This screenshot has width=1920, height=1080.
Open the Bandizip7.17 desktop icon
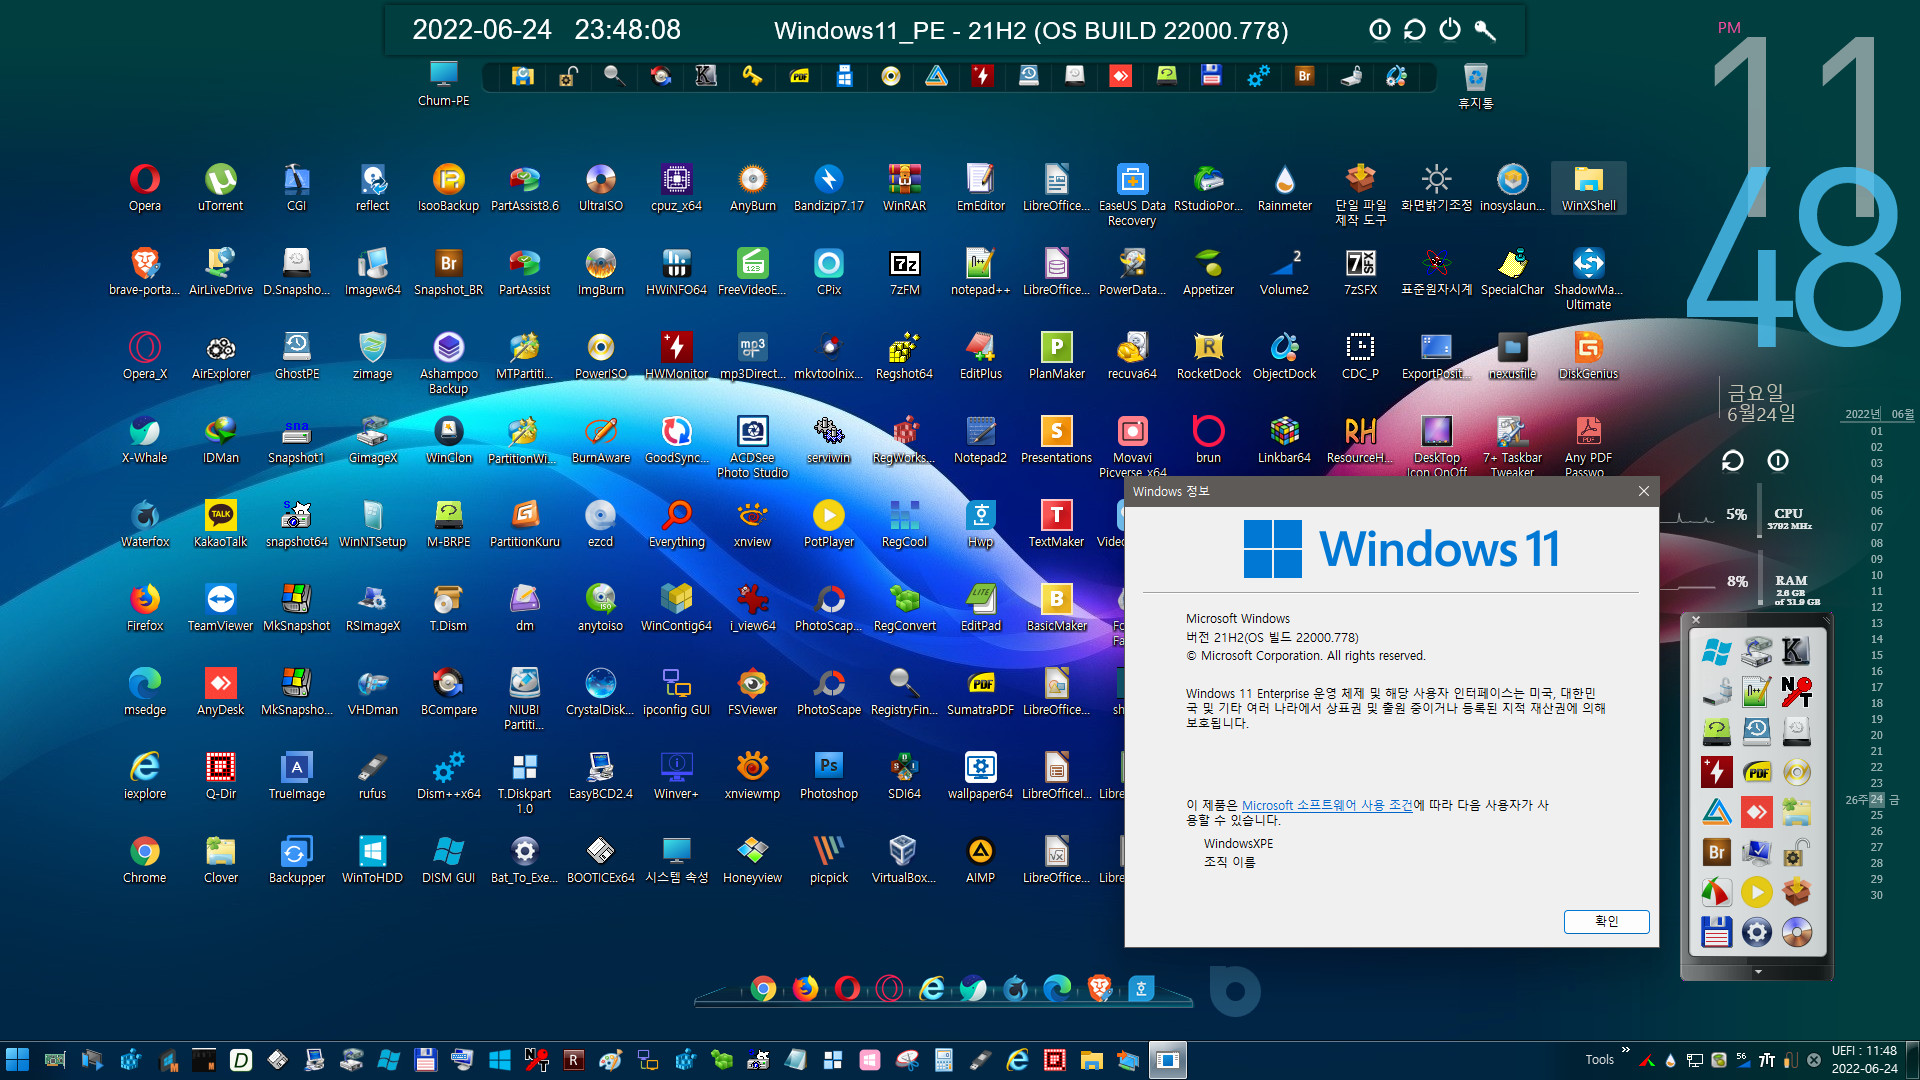pyautogui.click(x=829, y=188)
